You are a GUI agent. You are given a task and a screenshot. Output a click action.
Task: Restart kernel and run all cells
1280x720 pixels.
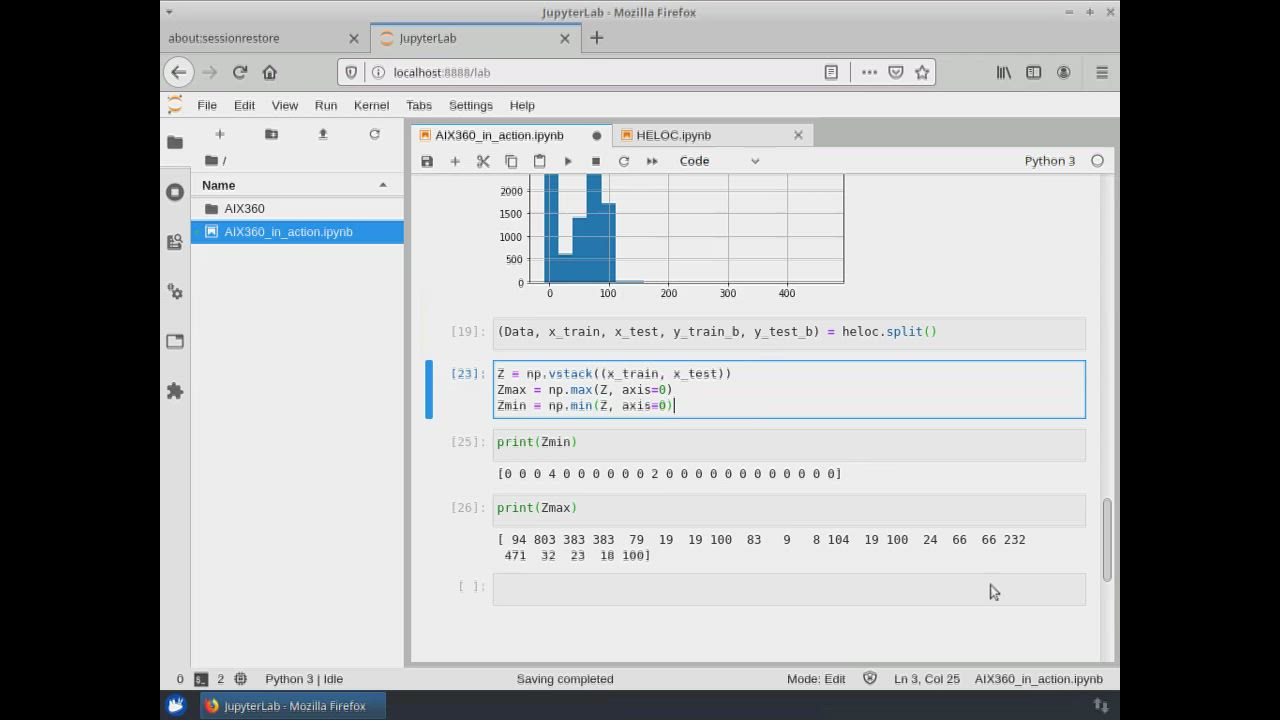pyautogui.click(x=652, y=161)
